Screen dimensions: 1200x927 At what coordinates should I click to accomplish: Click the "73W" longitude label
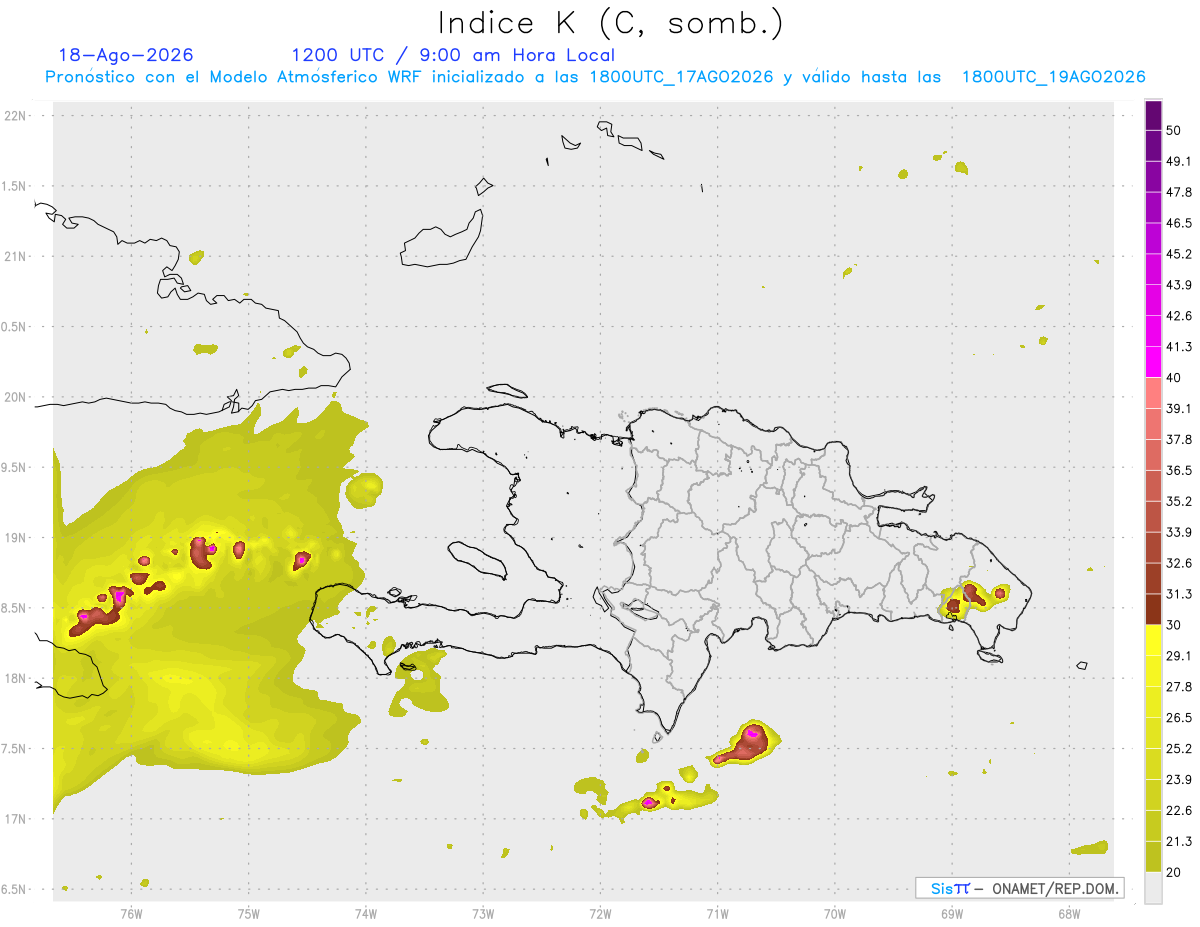click(483, 913)
